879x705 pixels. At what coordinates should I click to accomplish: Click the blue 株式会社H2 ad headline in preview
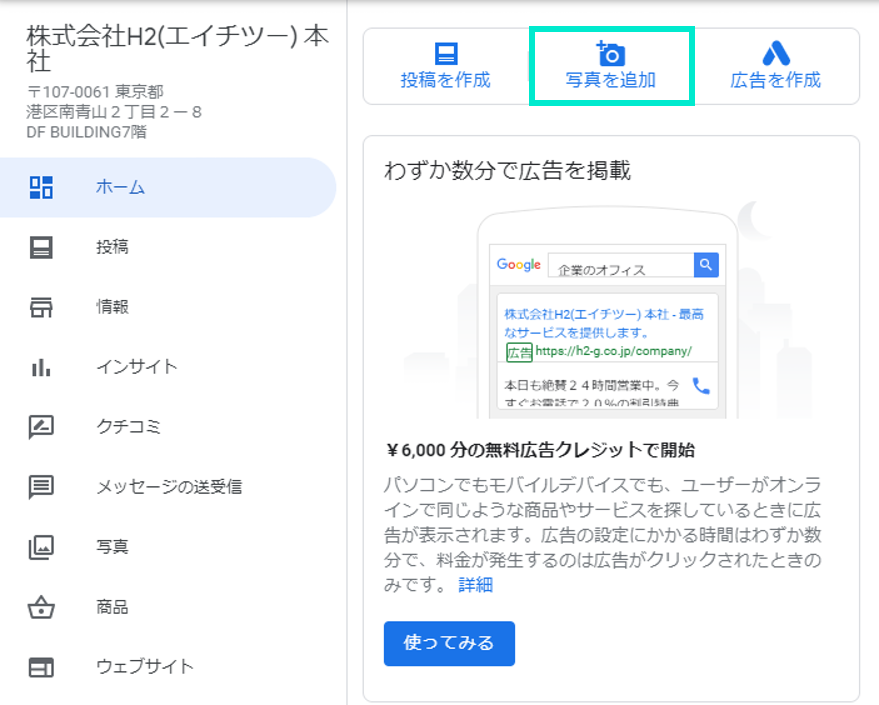[603, 322]
